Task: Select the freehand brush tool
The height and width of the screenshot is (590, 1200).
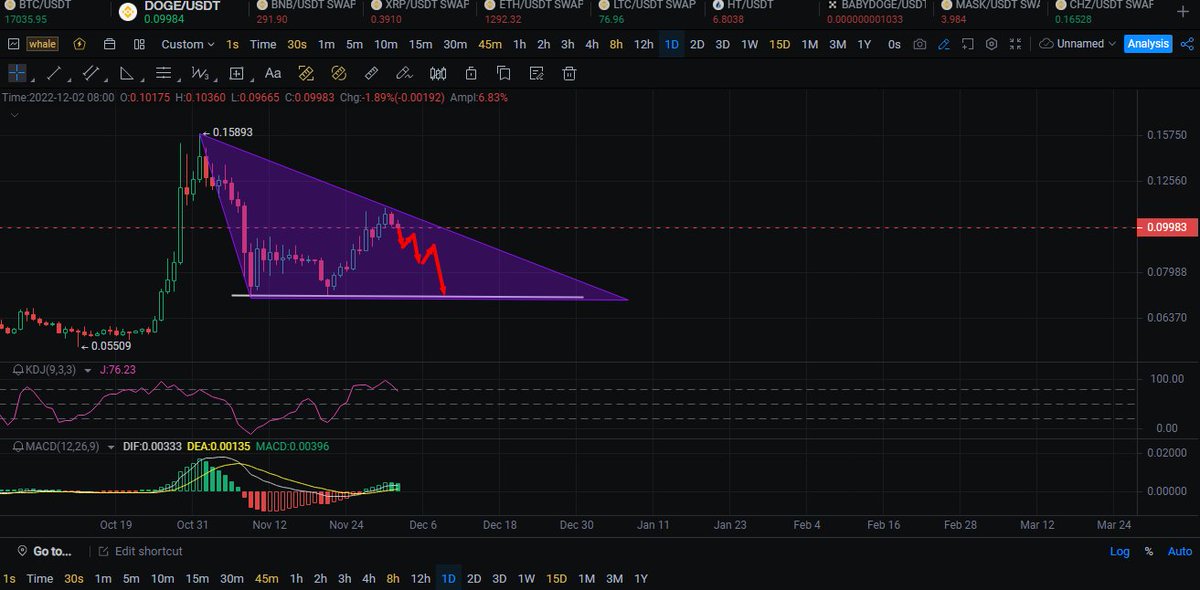Action: point(404,73)
